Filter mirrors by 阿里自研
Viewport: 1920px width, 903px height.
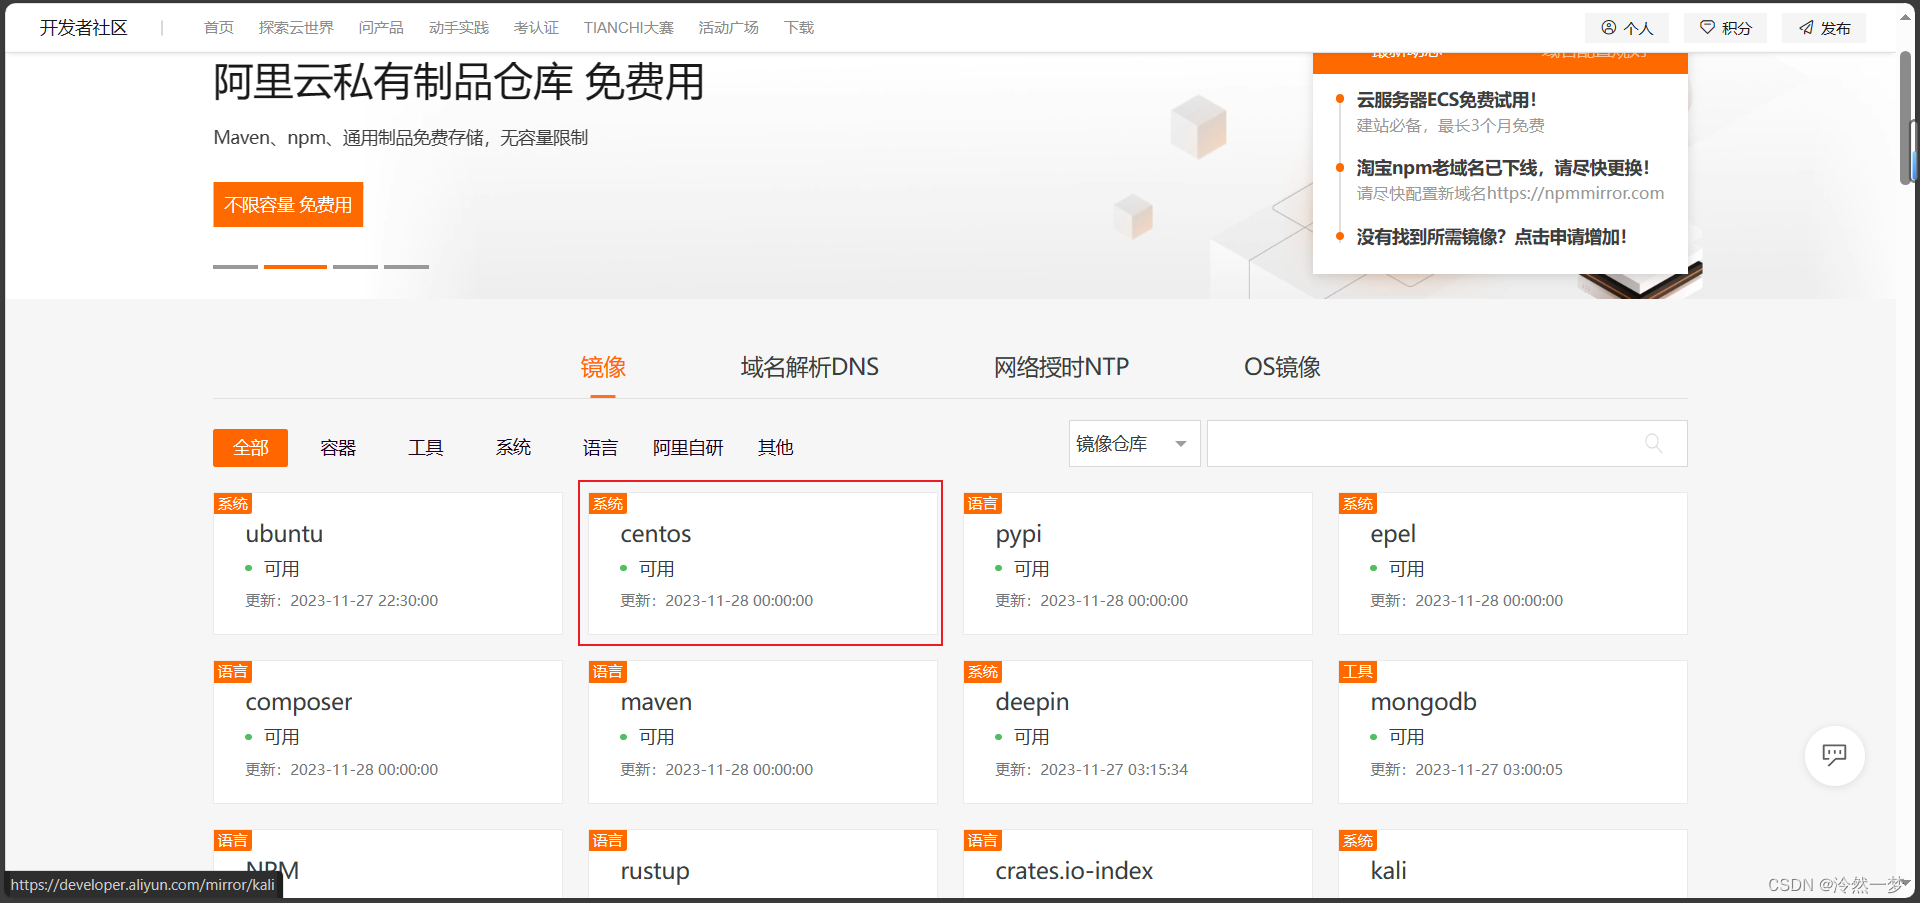pyautogui.click(x=688, y=447)
